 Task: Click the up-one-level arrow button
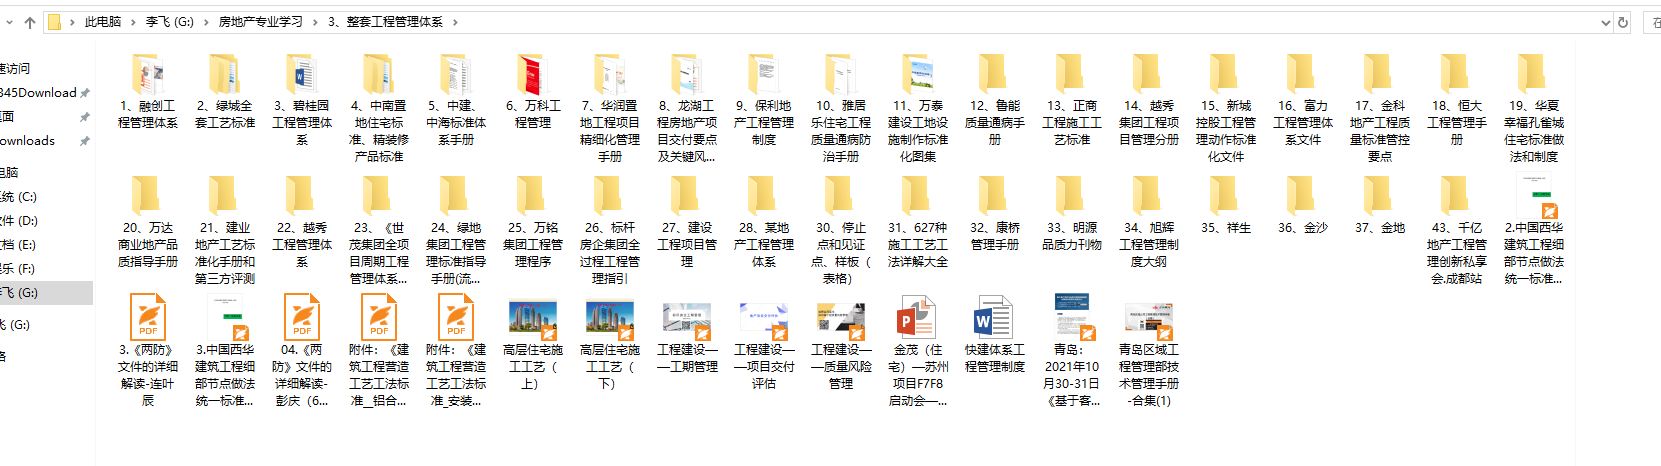[30, 22]
